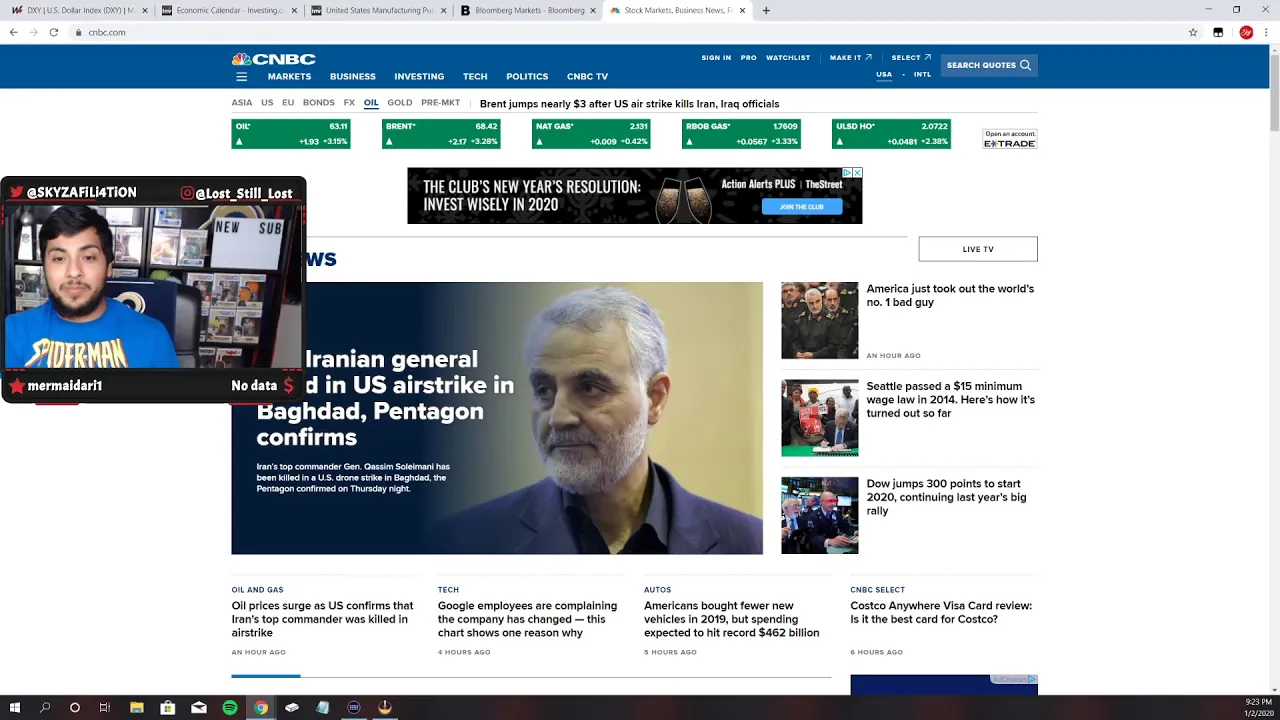Viewport: 1280px width, 720px height.
Task: Open the INVESTING nav menu
Action: (x=419, y=77)
